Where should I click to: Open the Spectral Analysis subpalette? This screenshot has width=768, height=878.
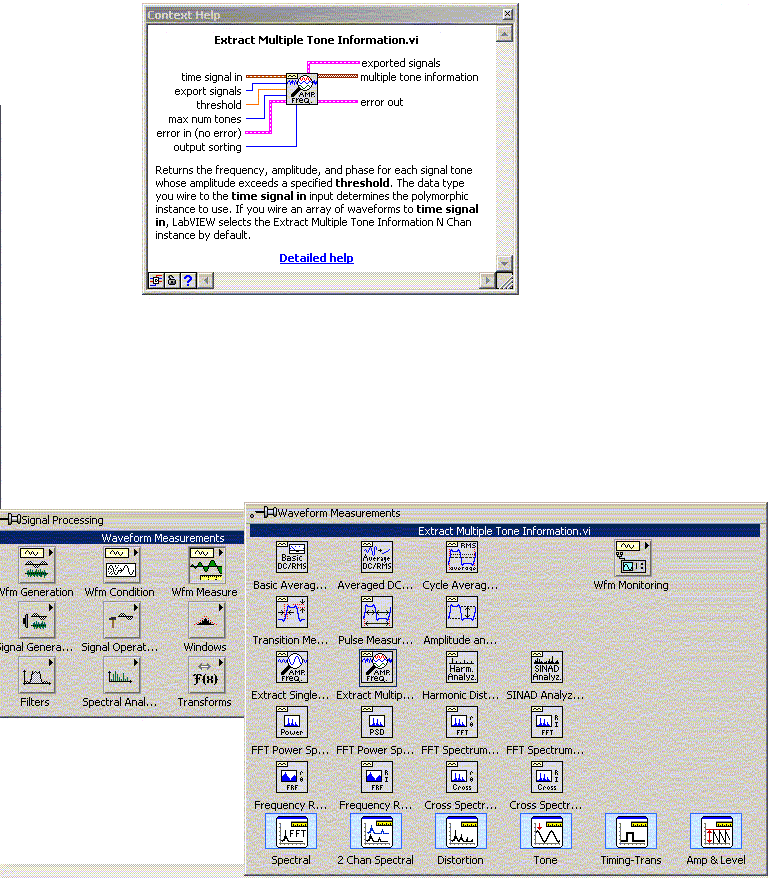point(121,674)
